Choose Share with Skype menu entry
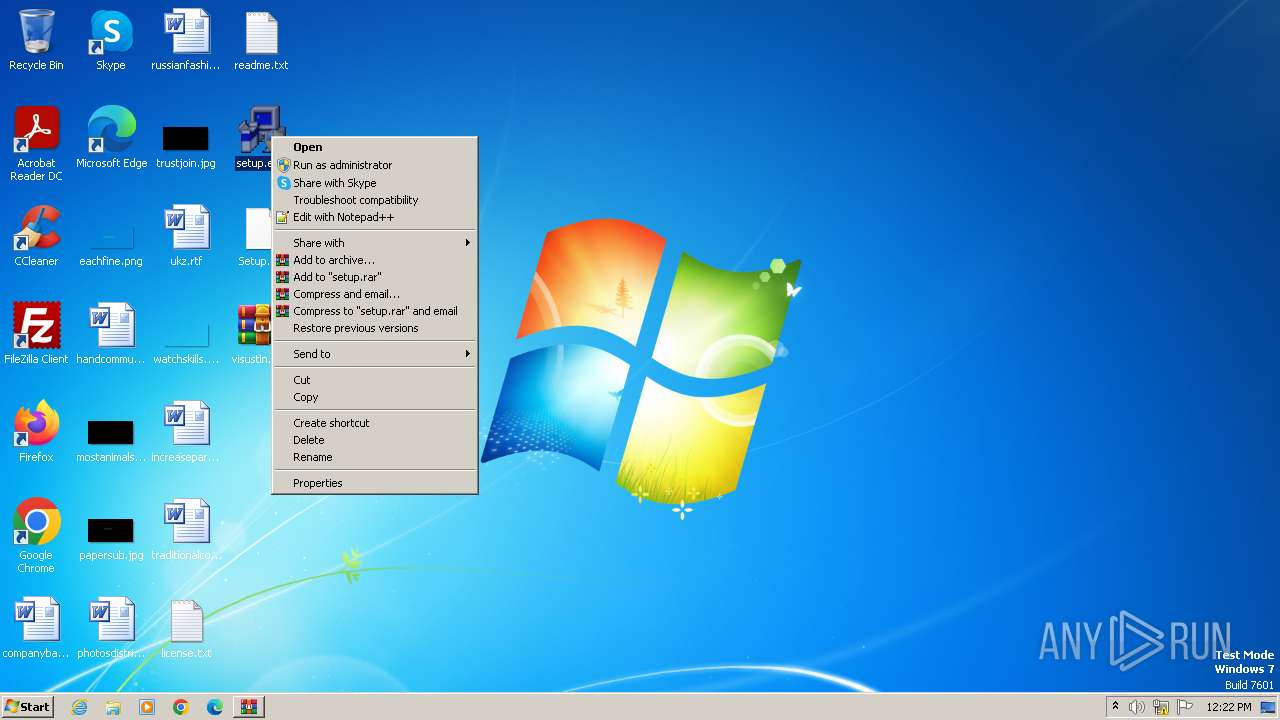This screenshot has width=1280, height=720. [375, 183]
